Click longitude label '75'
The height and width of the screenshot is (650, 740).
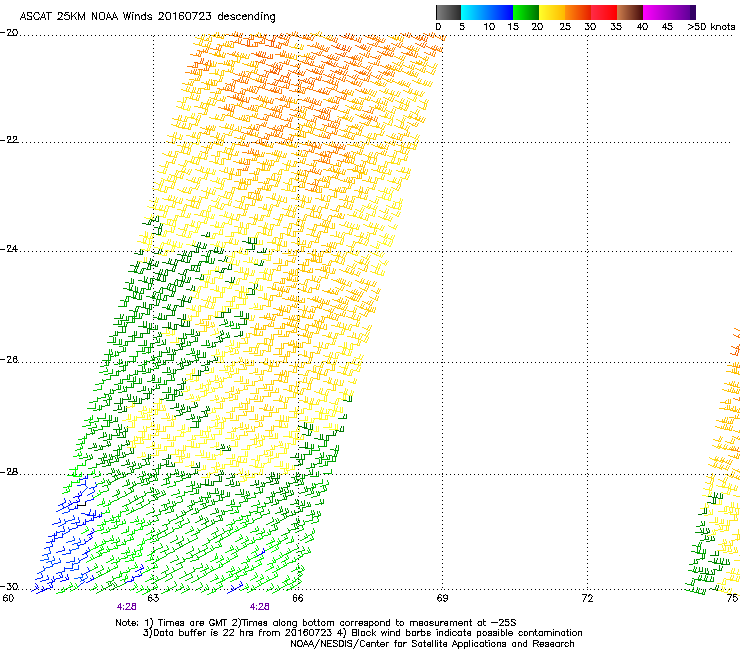coord(732,599)
